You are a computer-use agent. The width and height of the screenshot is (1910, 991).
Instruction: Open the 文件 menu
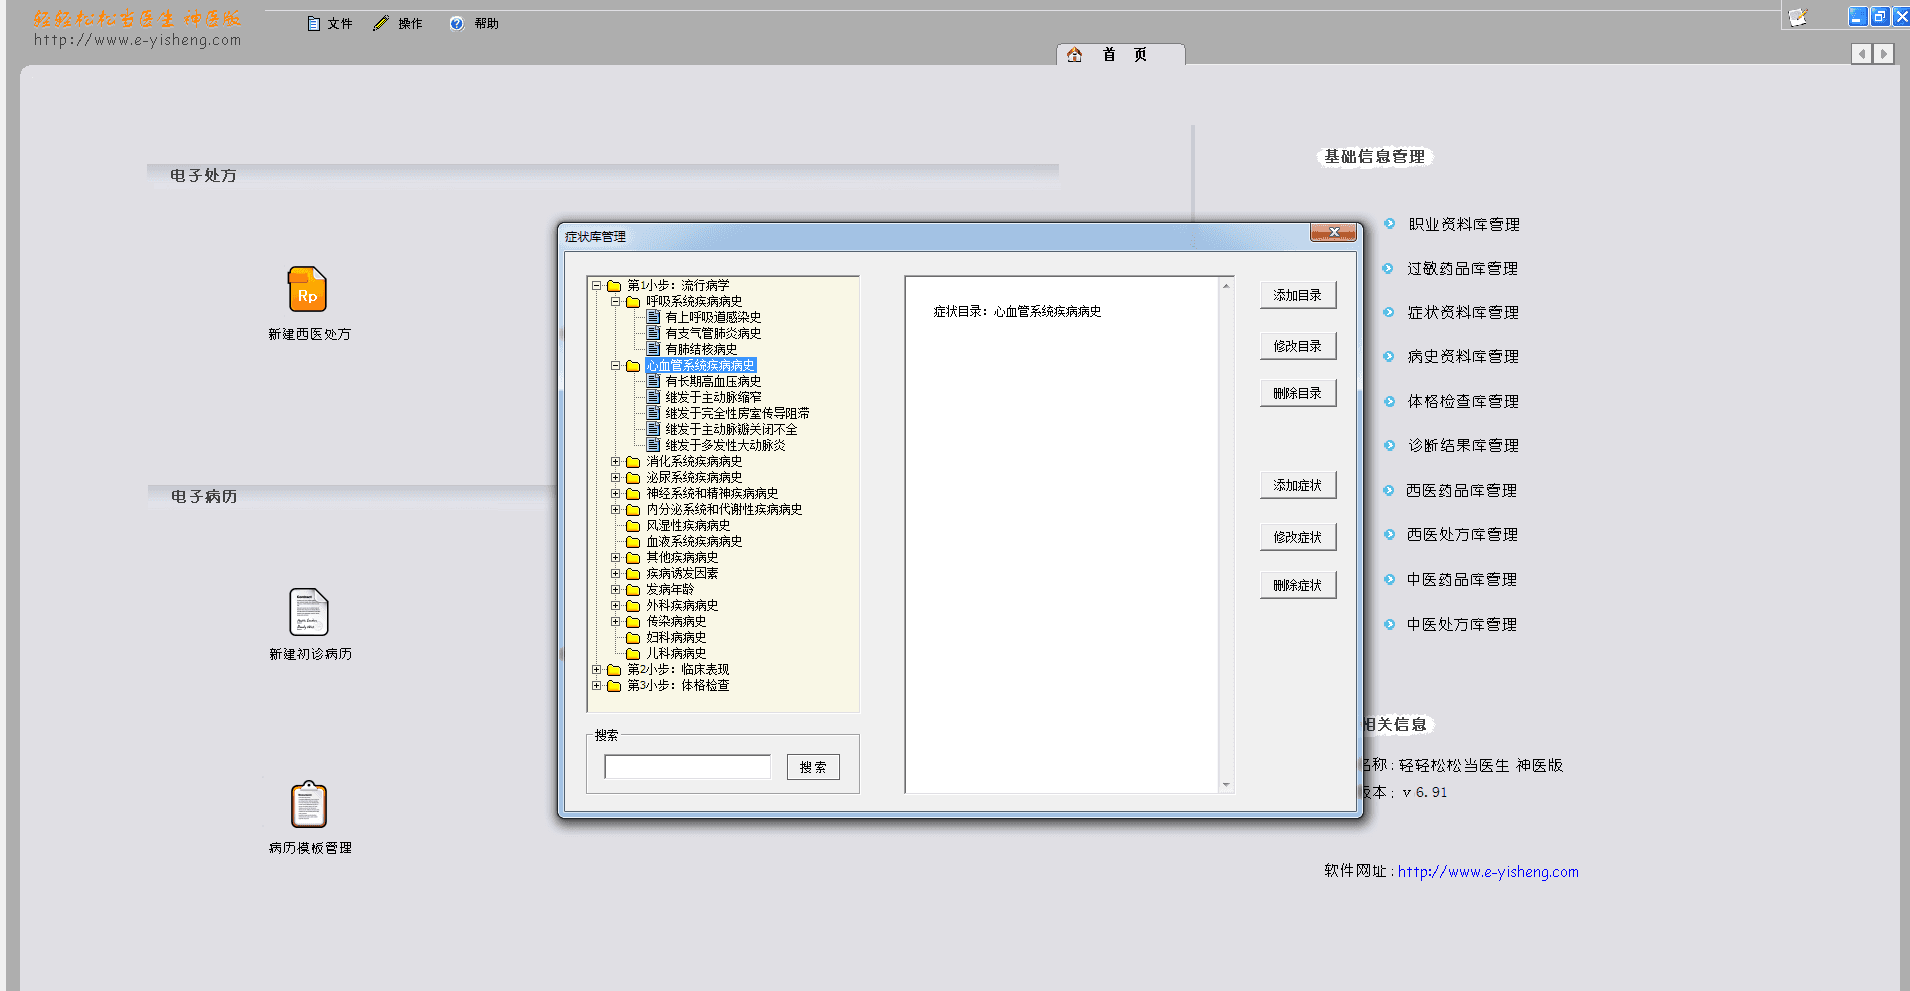coord(330,24)
